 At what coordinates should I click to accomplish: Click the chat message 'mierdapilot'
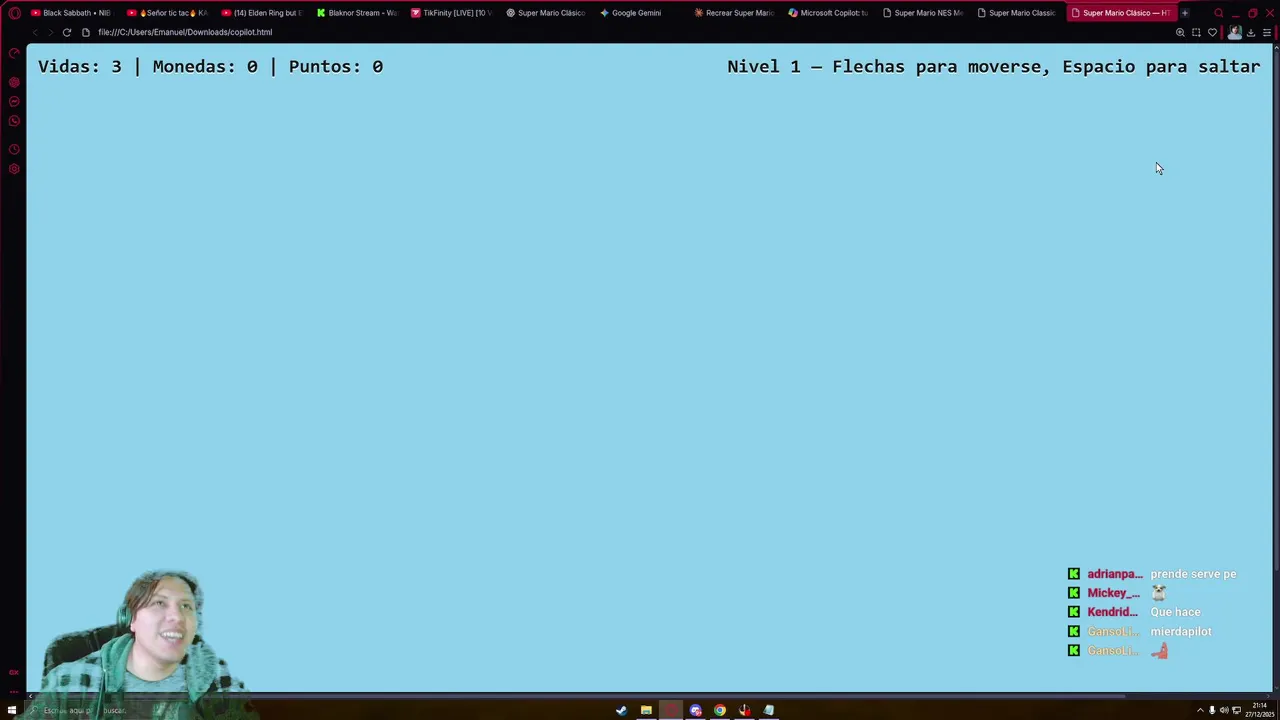coord(1181,631)
